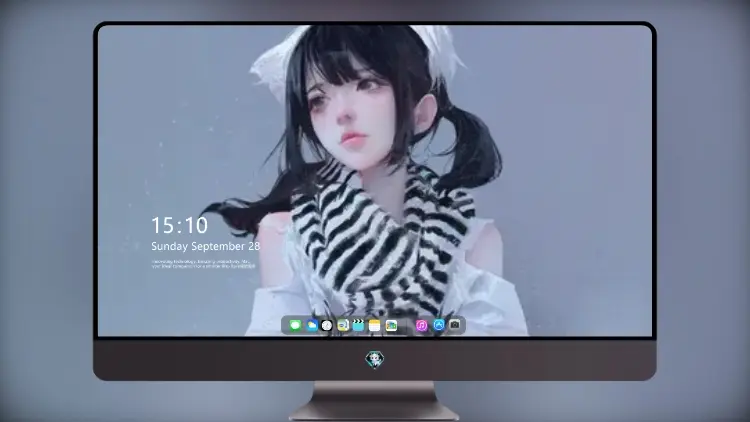
Task: Open the yellow-green icon left of the clapperboard
Action: tap(343, 325)
